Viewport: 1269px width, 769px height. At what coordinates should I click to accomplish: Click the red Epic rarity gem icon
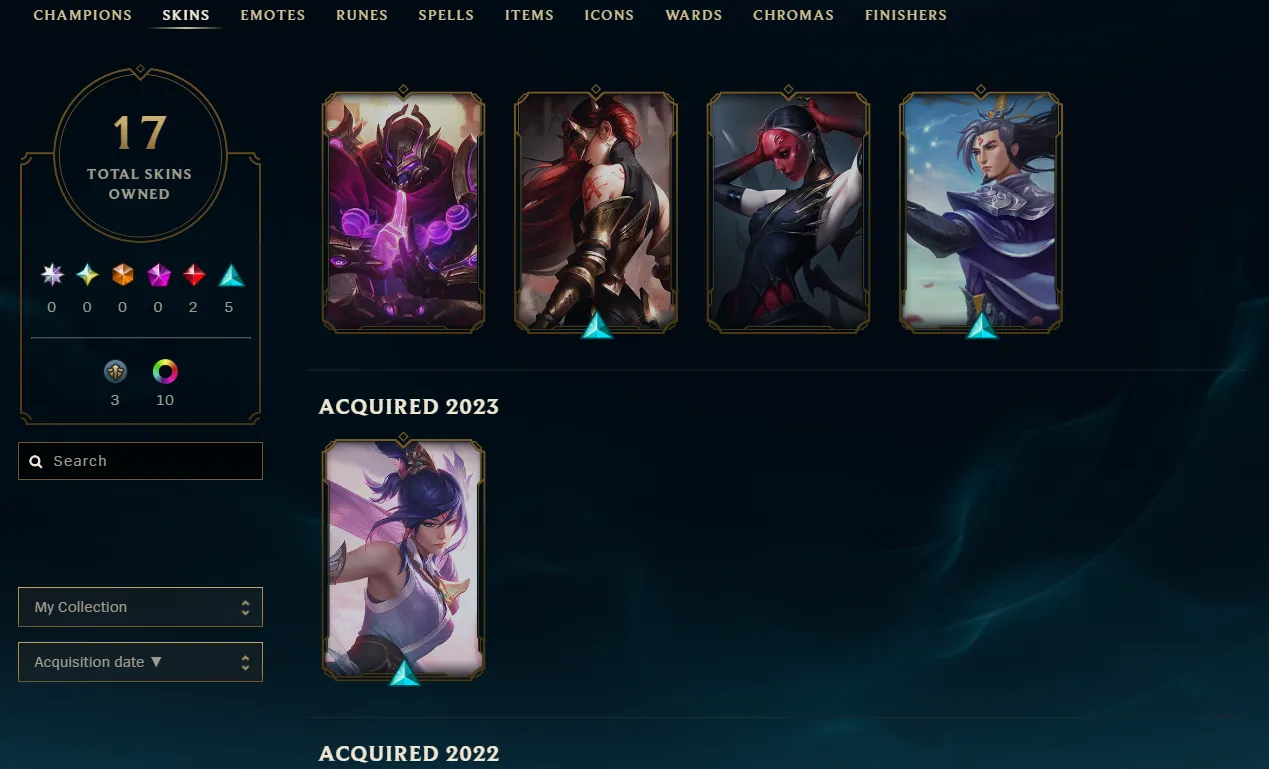coord(194,275)
